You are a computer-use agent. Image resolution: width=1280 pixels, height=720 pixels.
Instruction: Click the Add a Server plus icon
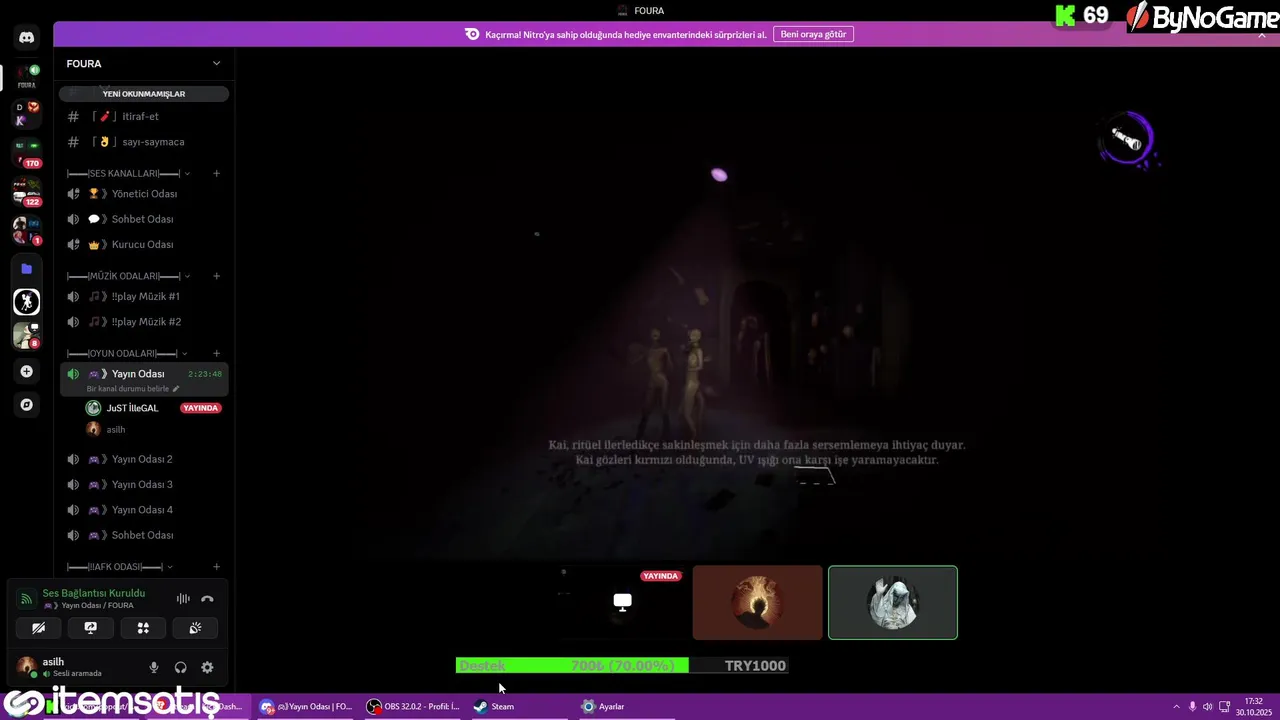point(27,371)
